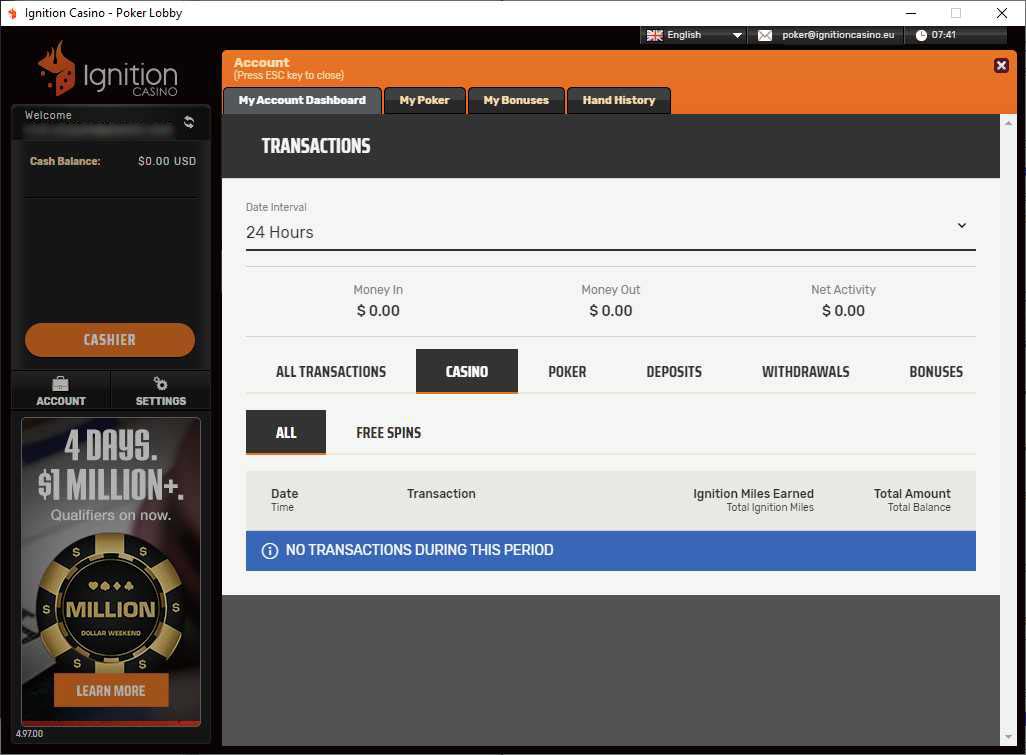Activate the POKER transactions filter

point(567,371)
